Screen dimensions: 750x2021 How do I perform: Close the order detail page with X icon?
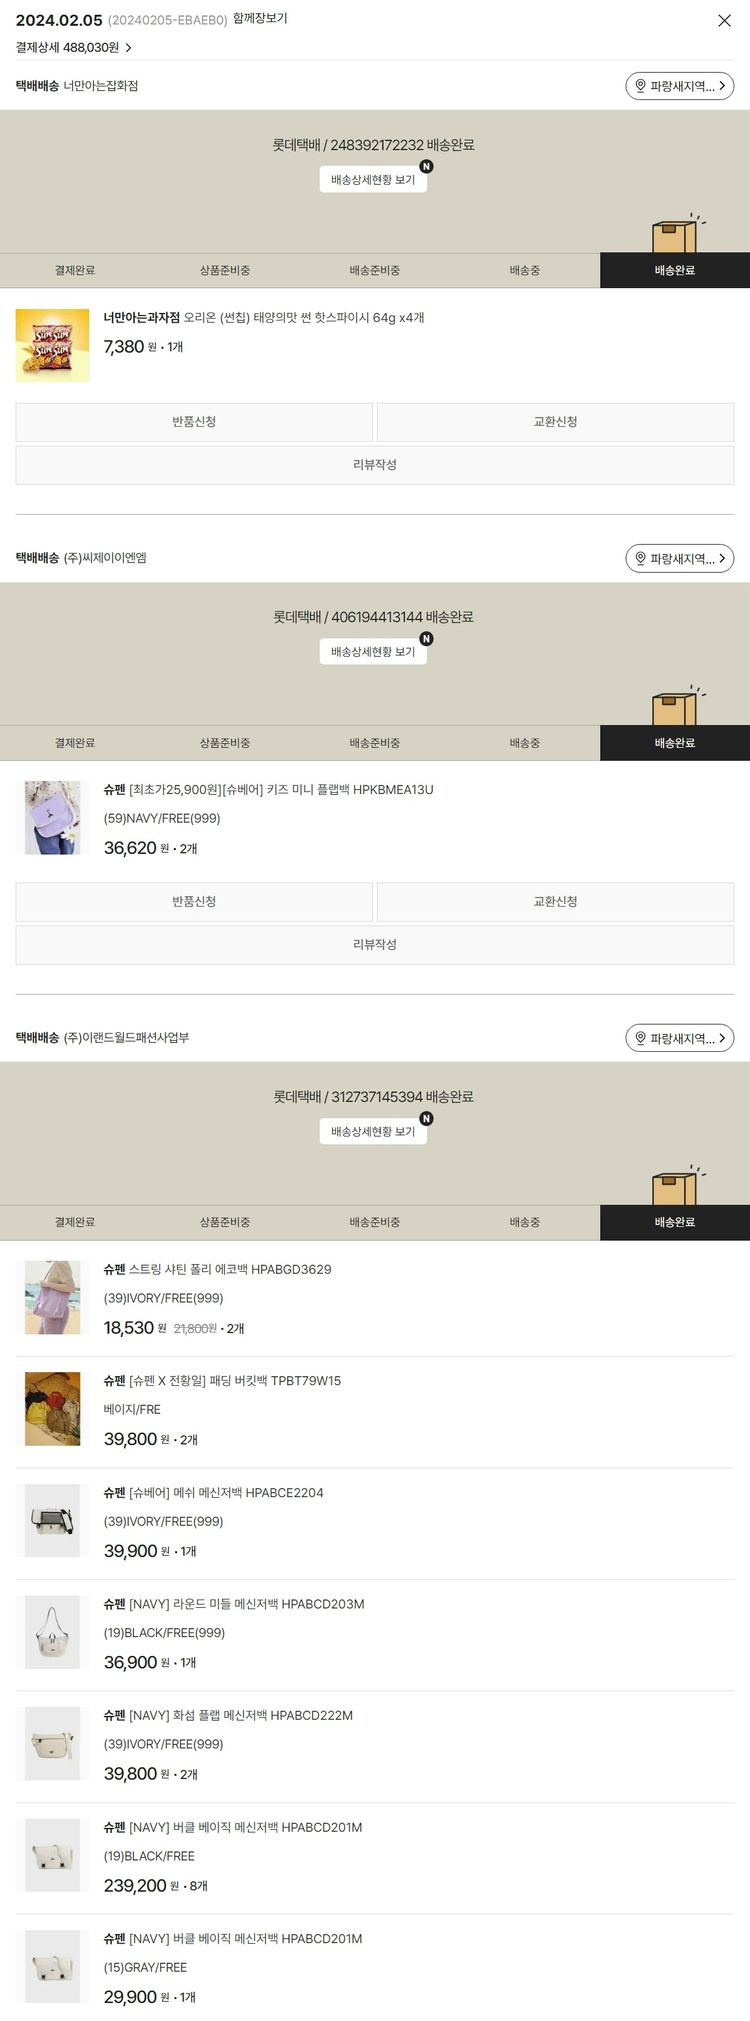(x=724, y=20)
